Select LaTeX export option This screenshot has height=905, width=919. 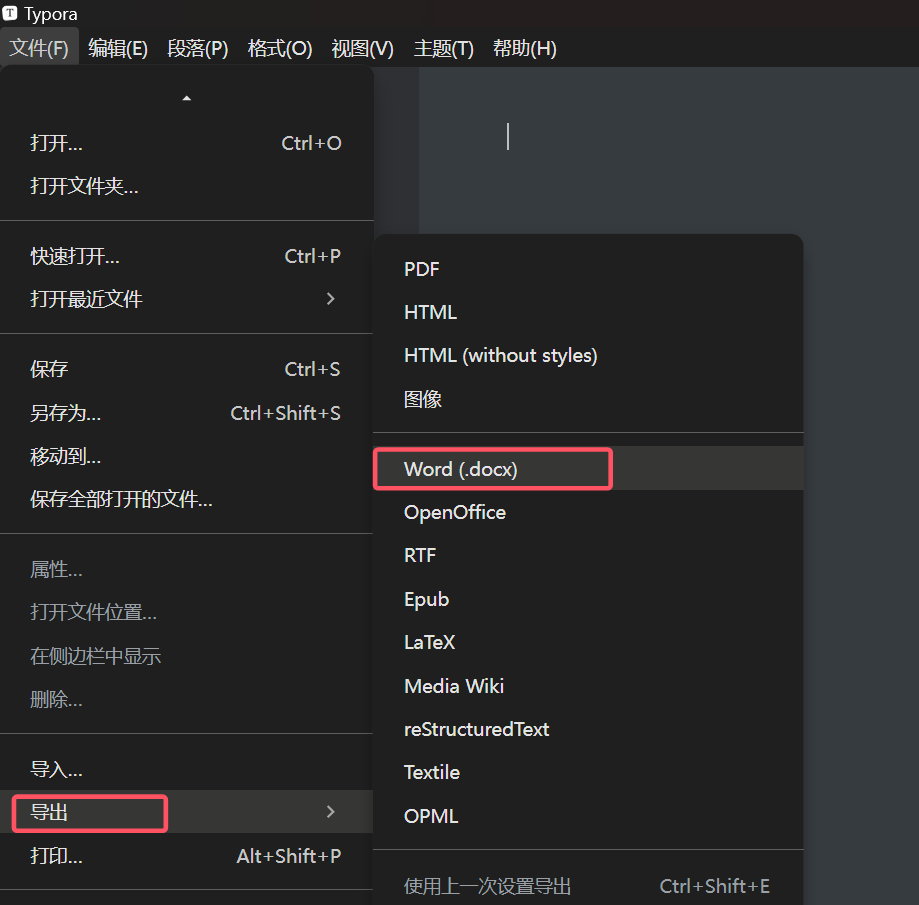588,642
